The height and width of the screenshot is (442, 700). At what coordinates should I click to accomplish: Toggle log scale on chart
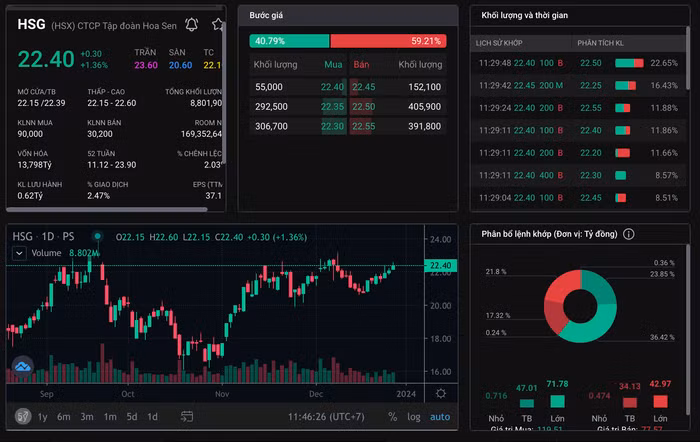413,416
